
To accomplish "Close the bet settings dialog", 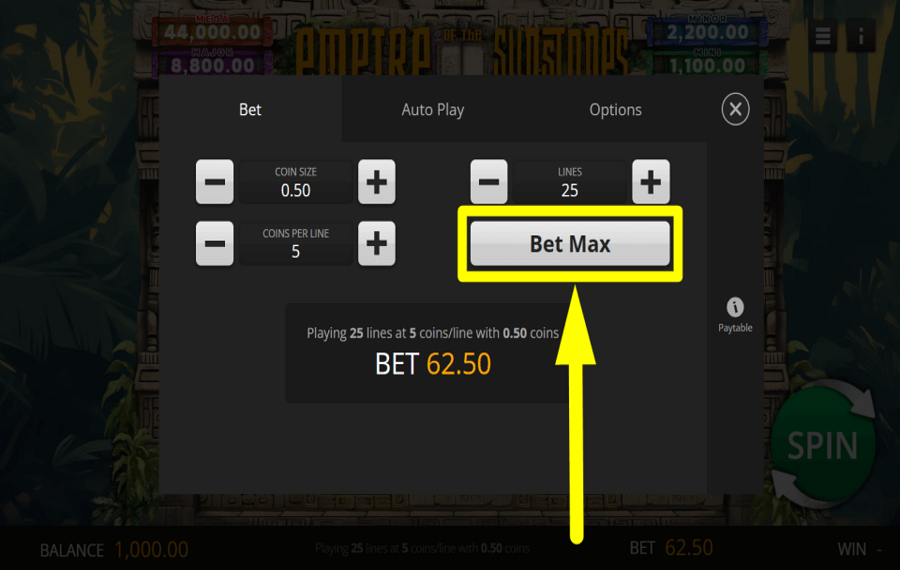I will [735, 109].
